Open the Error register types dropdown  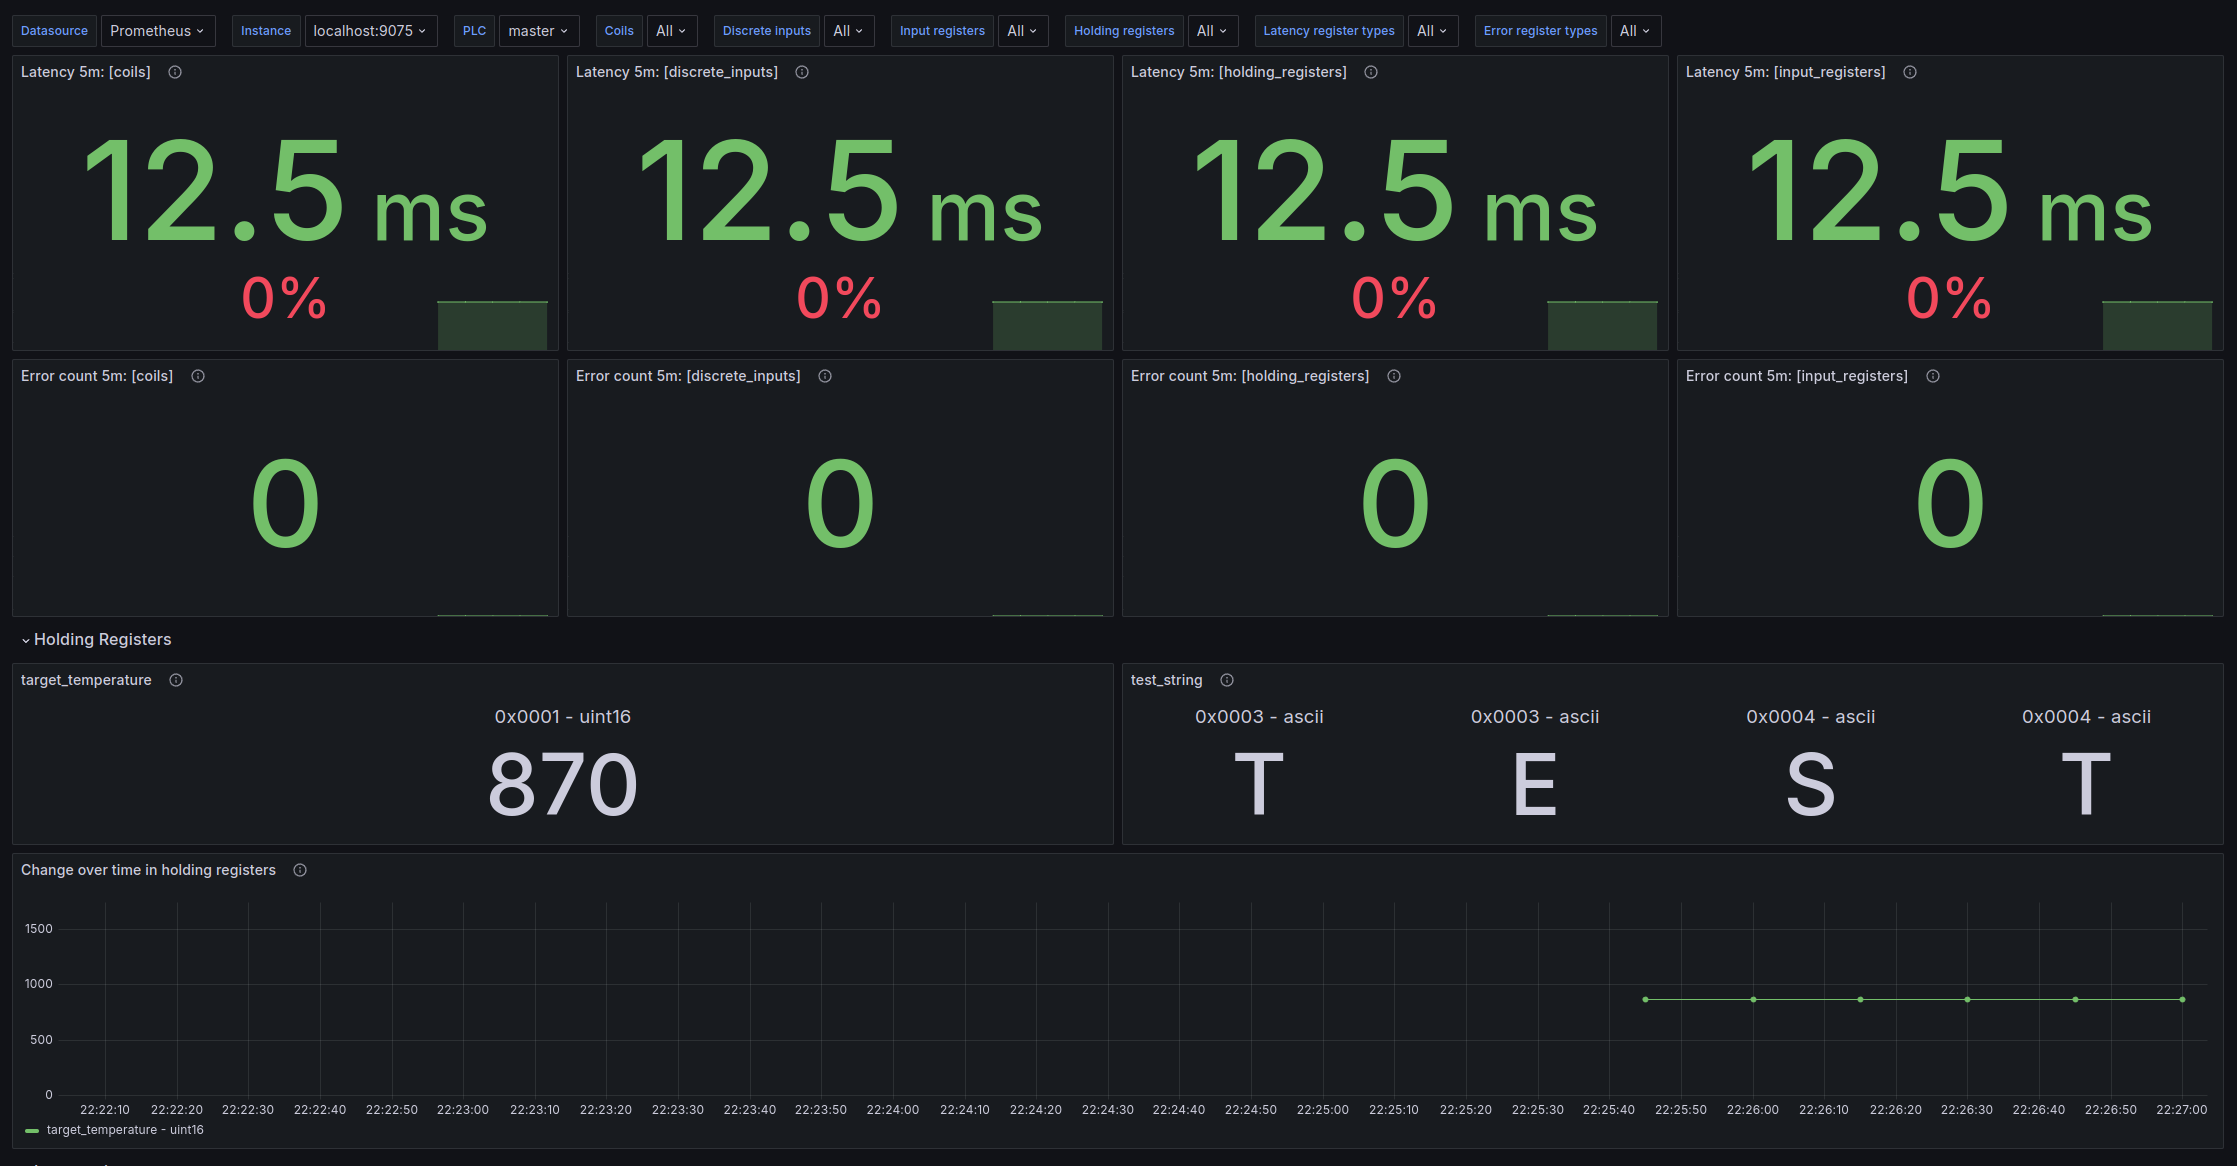[x=1635, y=31]
